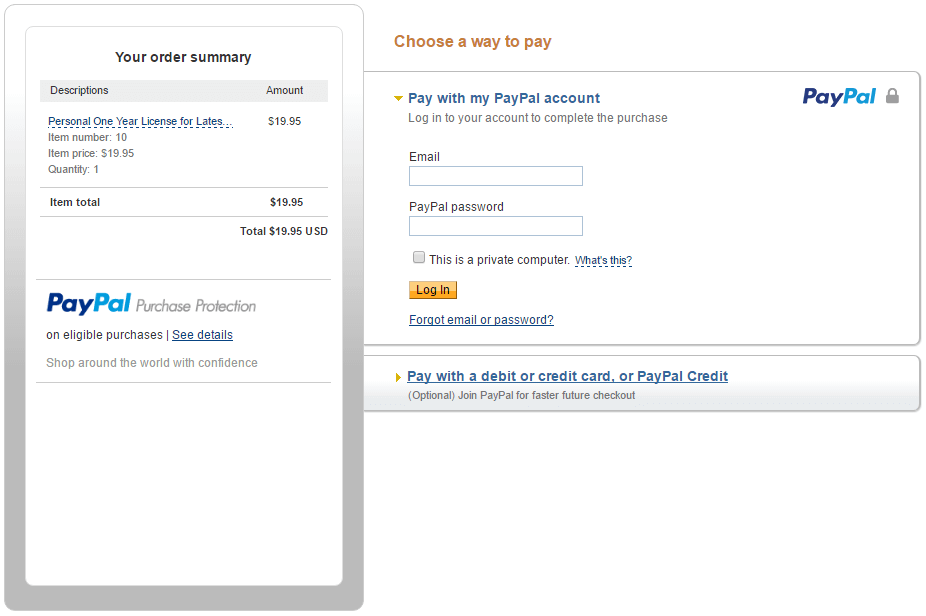
Task: Click the Total $19.95 USD text
Action: pyautogui.click(x=283, y=231)
